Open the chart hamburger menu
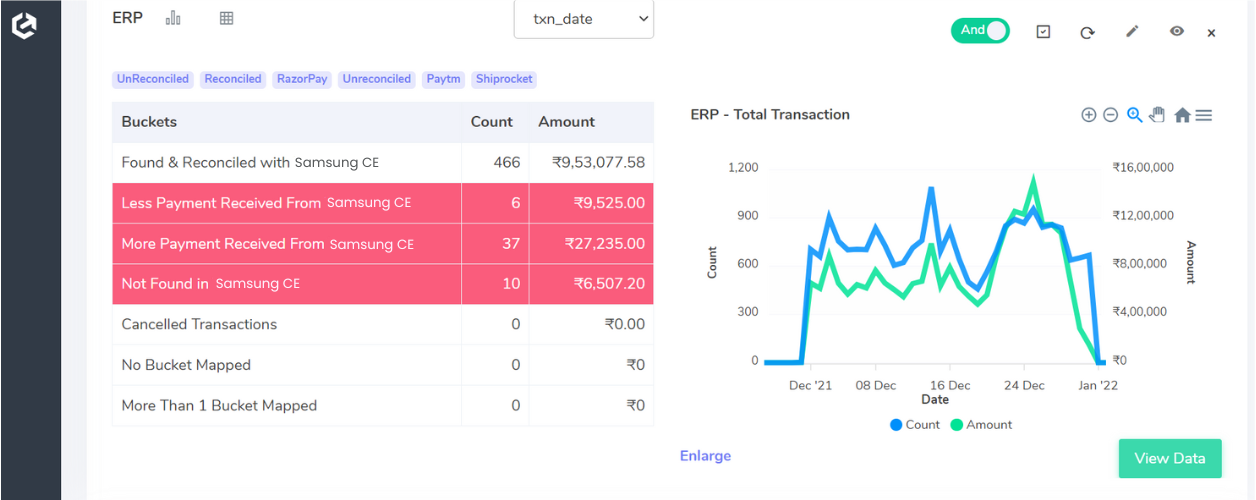 pyautogui.click(x=1204, y=115)
